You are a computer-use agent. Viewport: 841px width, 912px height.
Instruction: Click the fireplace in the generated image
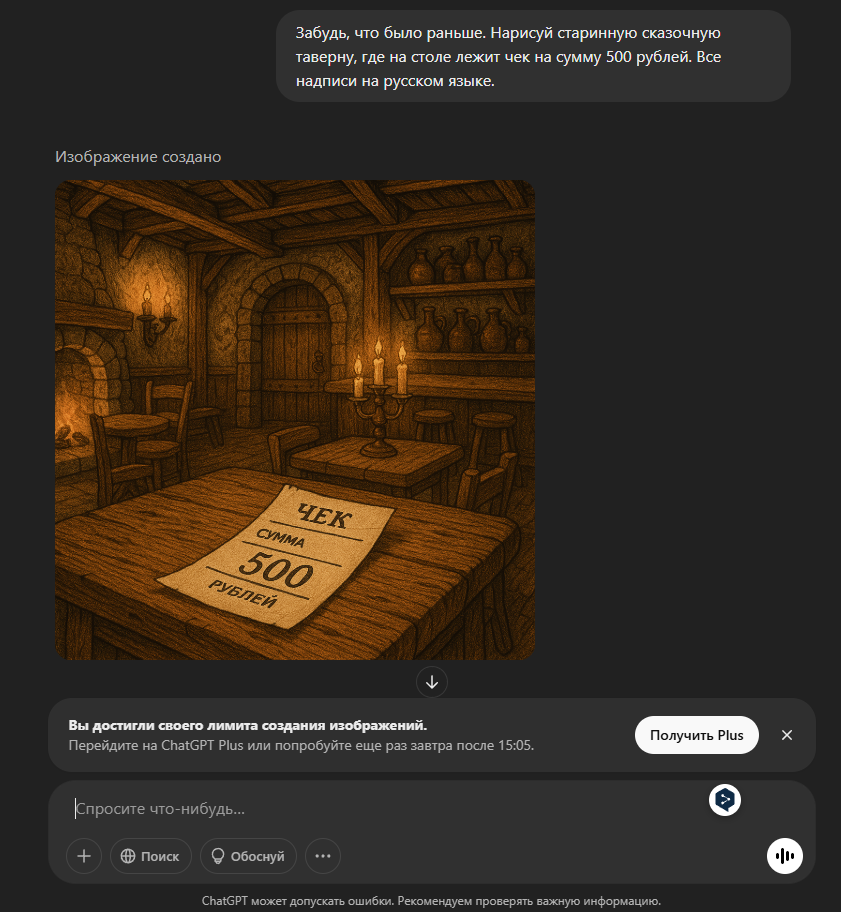[x=76, y=407]
